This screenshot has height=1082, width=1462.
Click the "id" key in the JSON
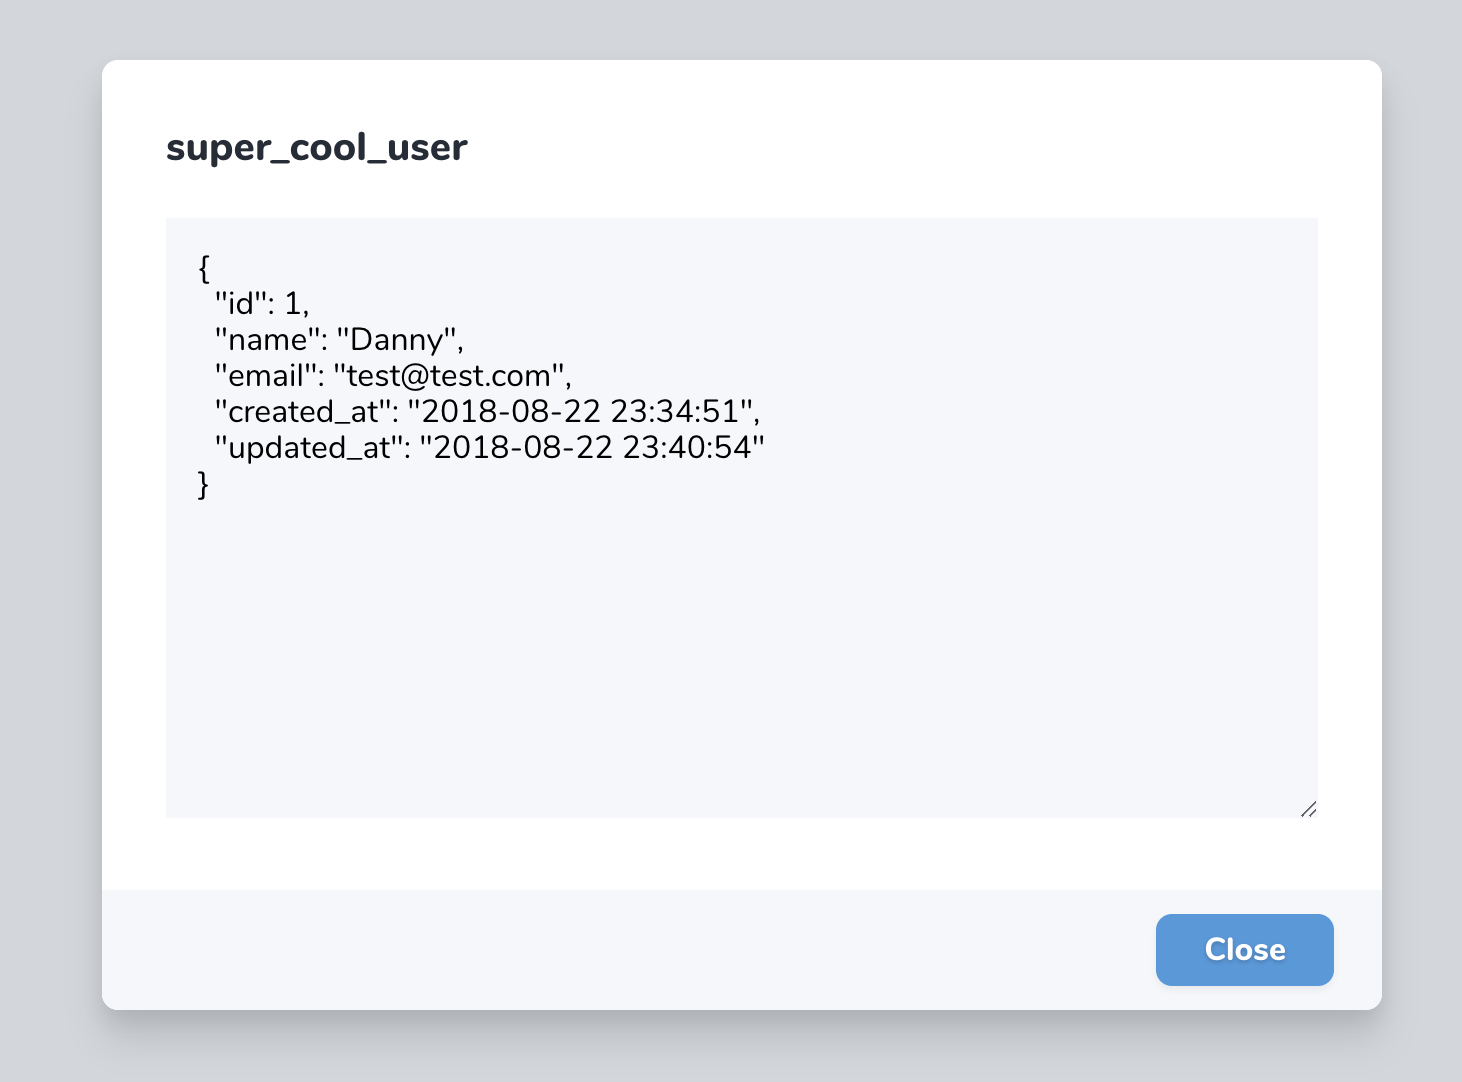[x=241, y=303]
